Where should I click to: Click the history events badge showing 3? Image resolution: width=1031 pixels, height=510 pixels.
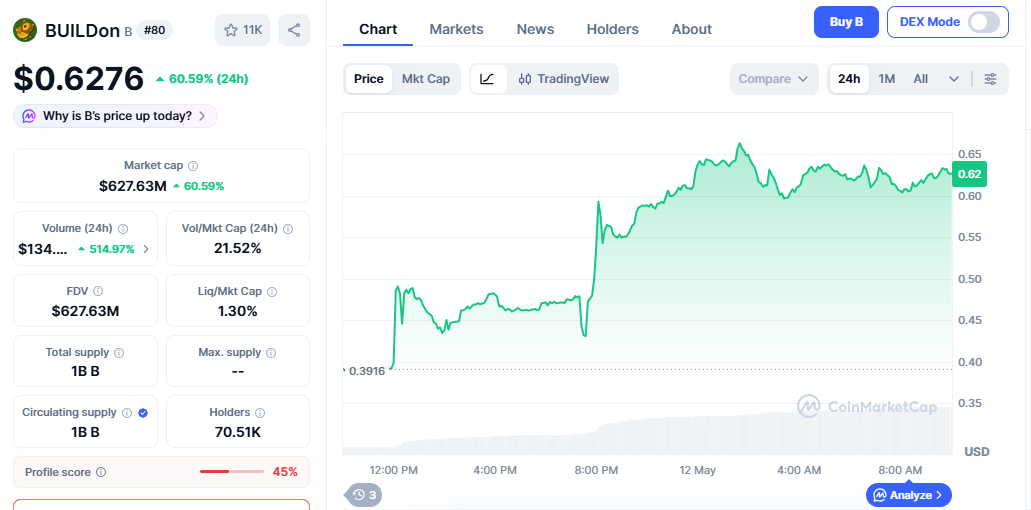[364, 495]
